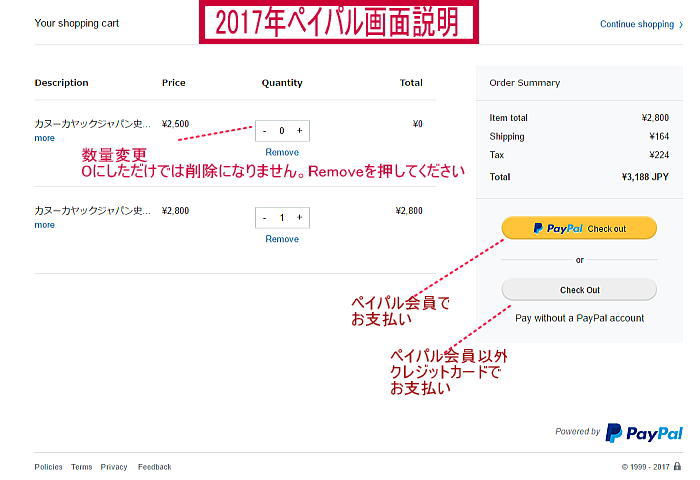Click the PayPal logo beside Powered by

[644, 433]
